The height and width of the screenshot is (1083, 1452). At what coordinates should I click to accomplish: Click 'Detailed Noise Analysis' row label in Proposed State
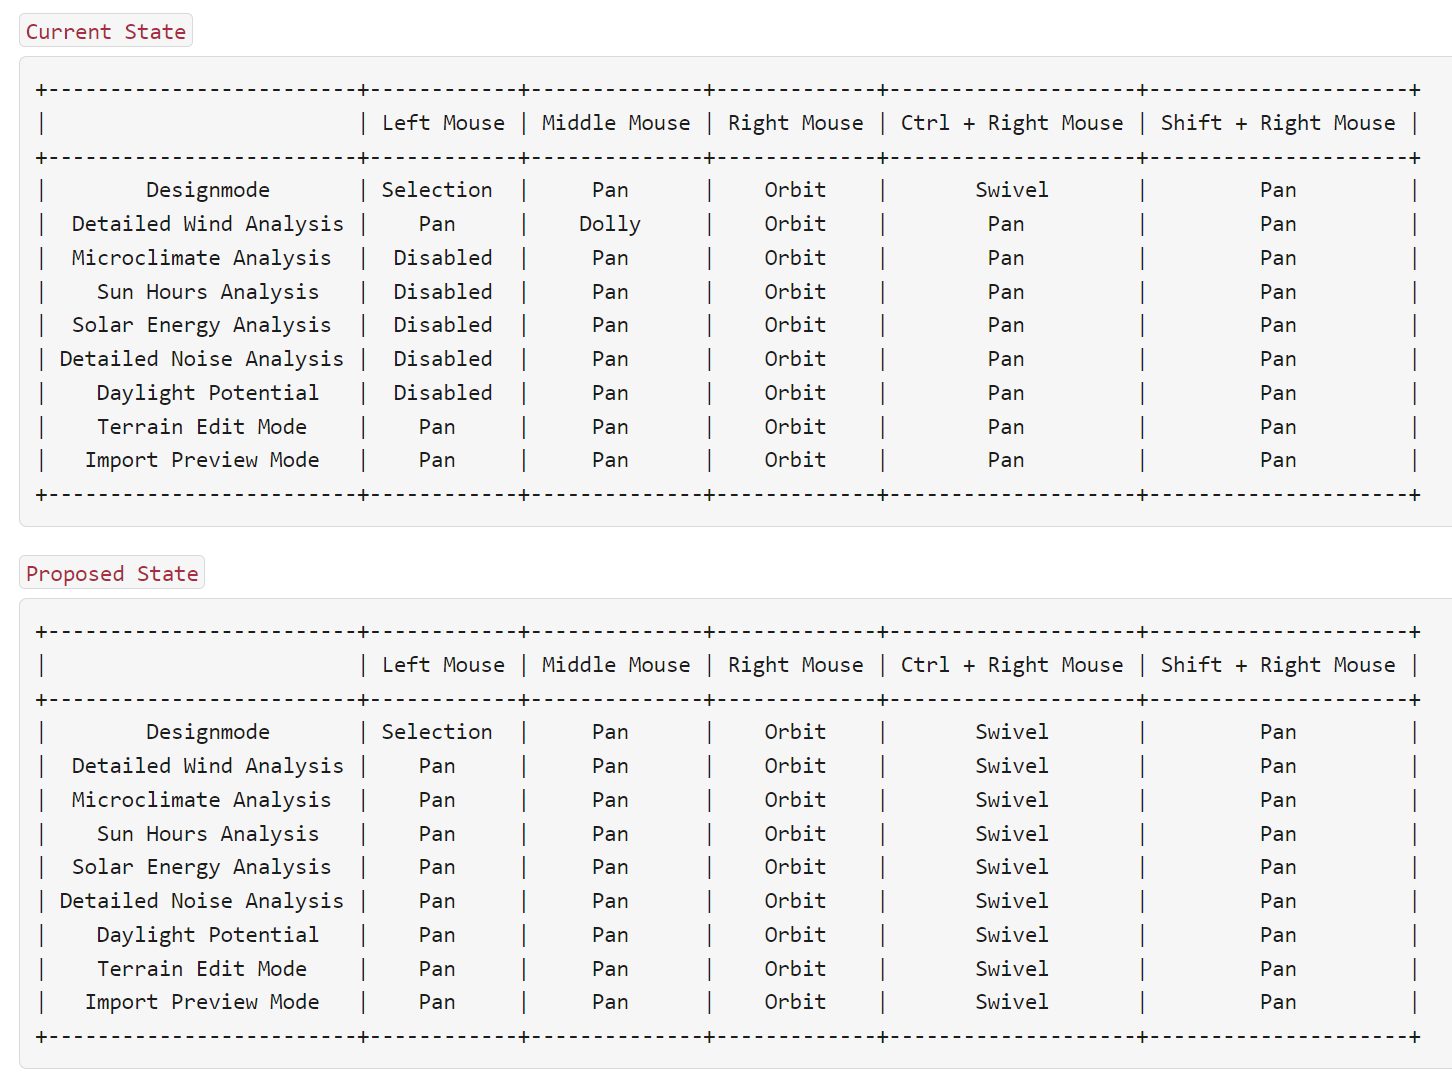pyautogui.click(x=201, y=901)
